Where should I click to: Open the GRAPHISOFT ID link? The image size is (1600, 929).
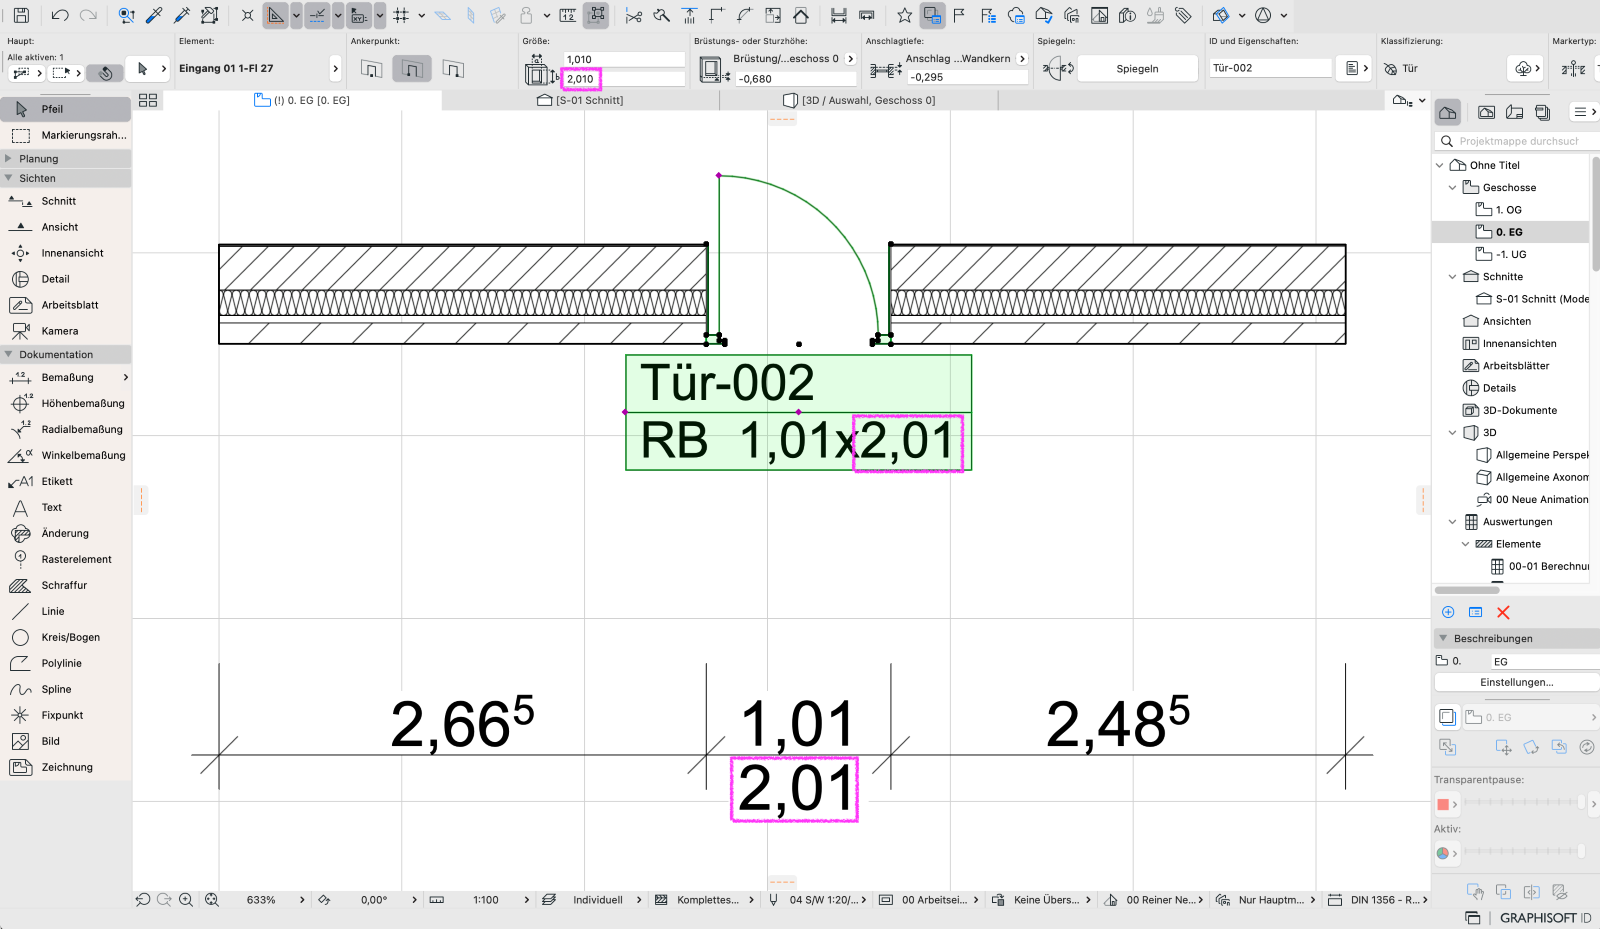(1545, 917)
